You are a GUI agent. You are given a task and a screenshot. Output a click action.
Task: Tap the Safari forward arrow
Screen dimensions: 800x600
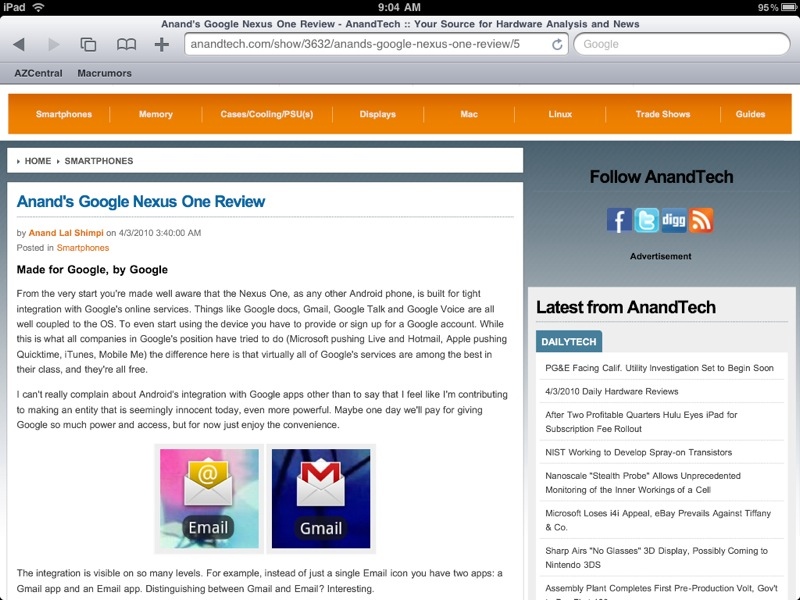coord(53,44)
